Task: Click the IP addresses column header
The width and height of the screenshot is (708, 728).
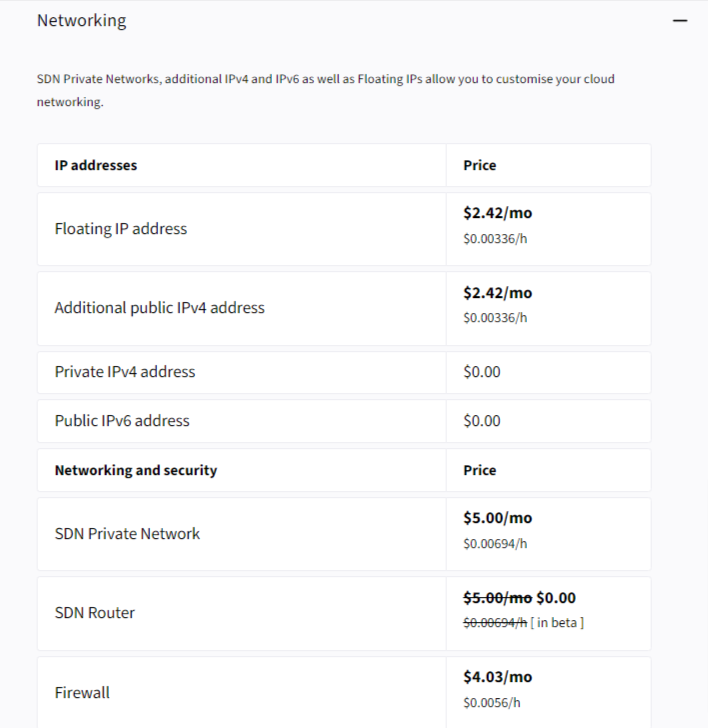Action: (x=96, y=165)
